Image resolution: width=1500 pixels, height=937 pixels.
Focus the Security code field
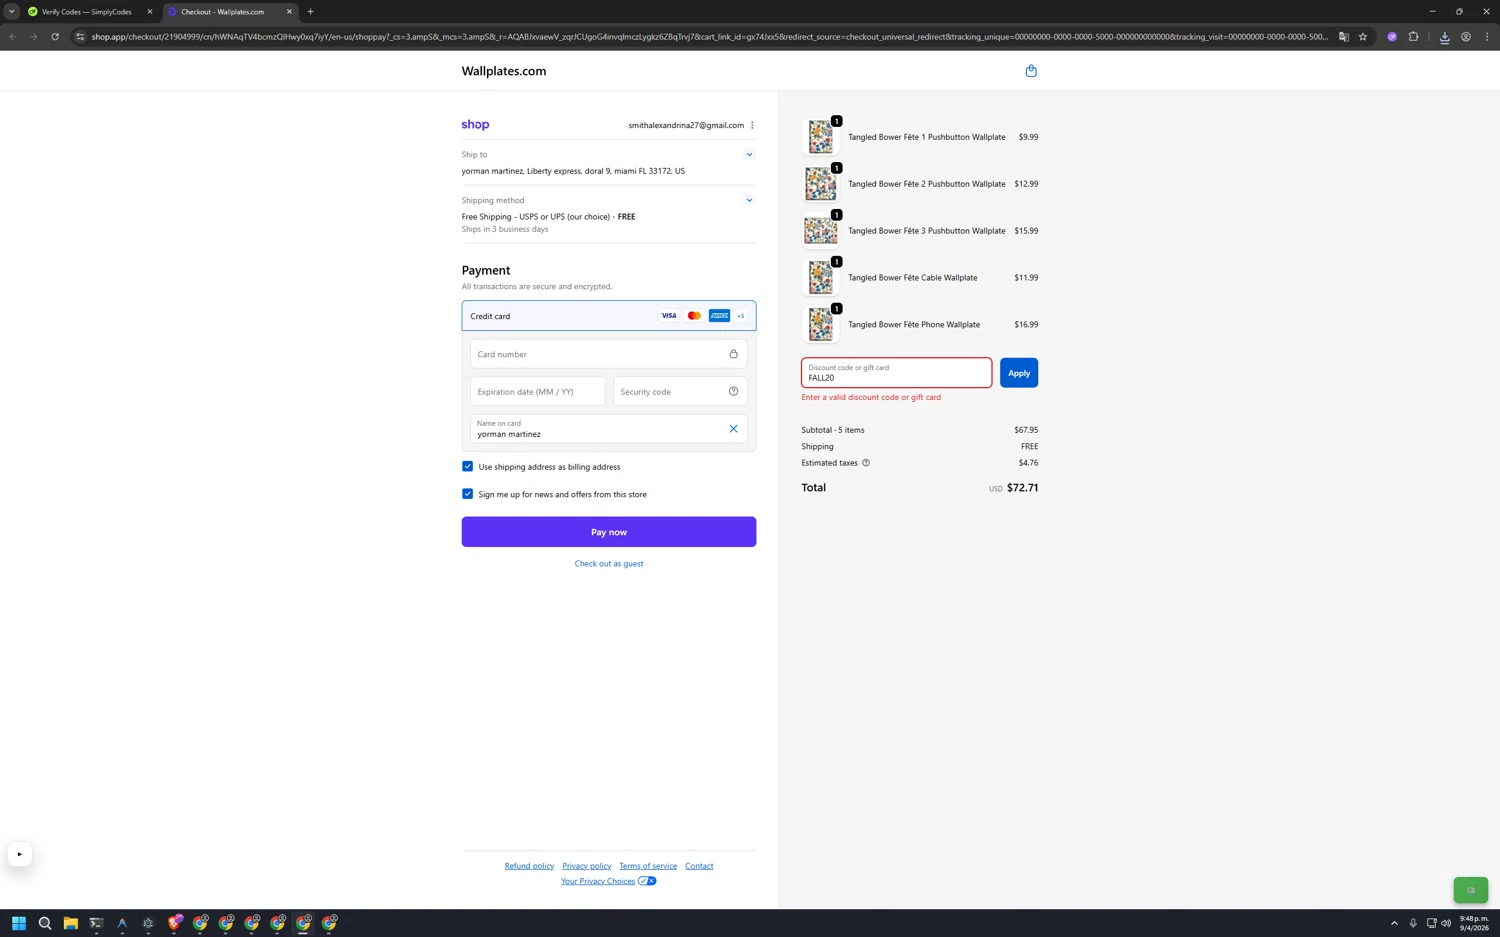(x=680, y=391)
